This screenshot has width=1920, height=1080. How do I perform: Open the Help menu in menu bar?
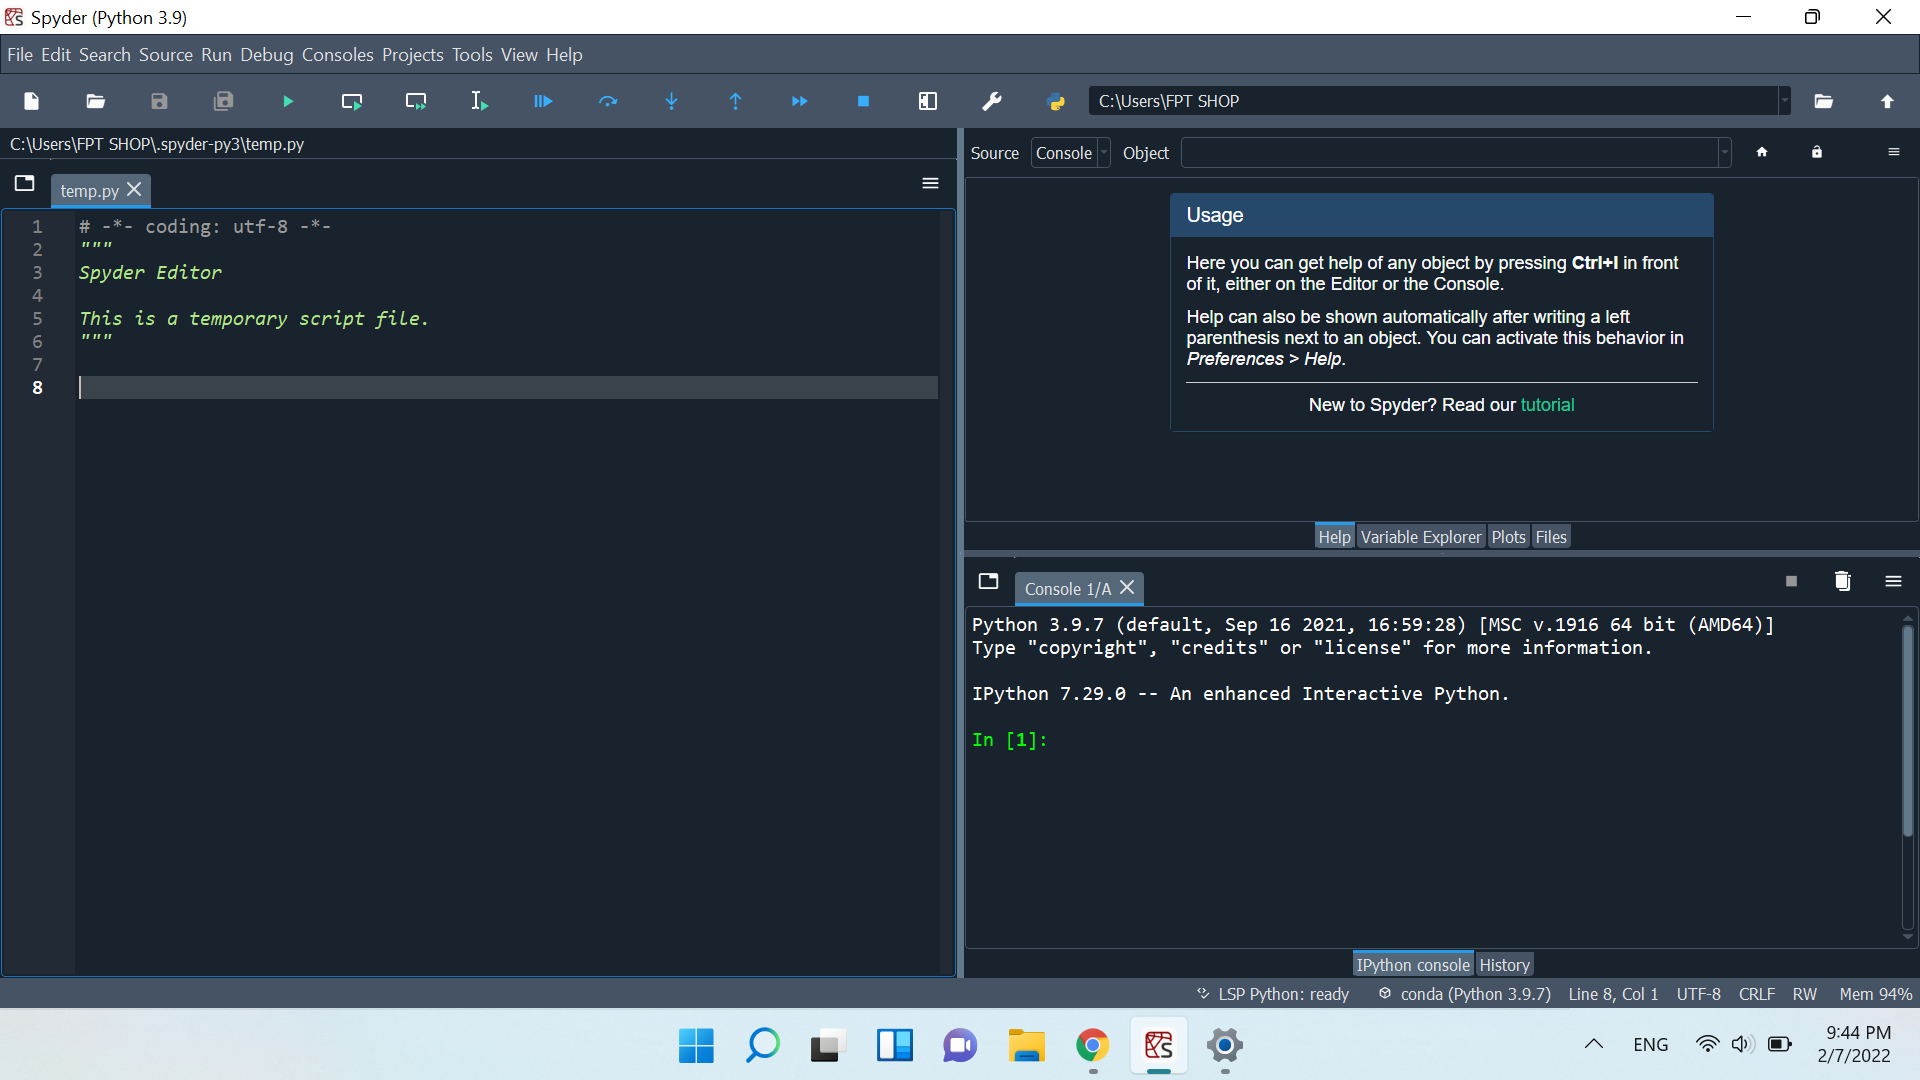(x=564, y=55)
